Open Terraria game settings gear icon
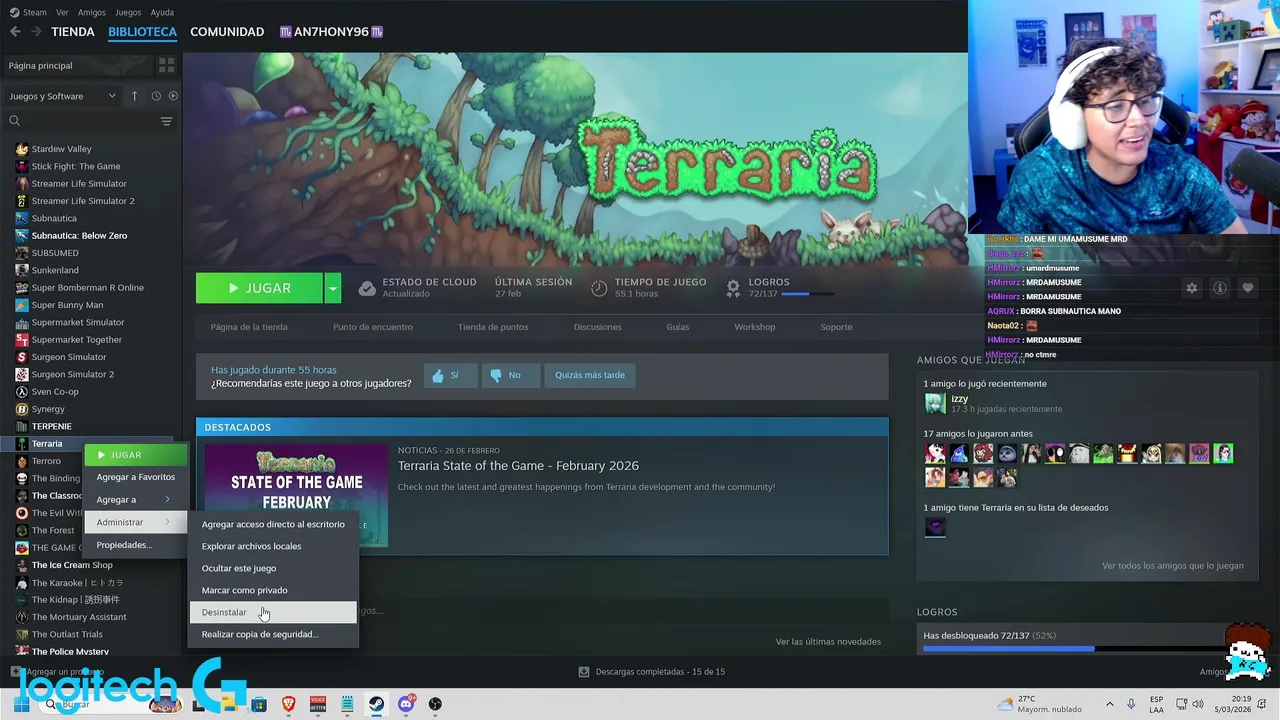1280x720 pixels. [1191, 288]
